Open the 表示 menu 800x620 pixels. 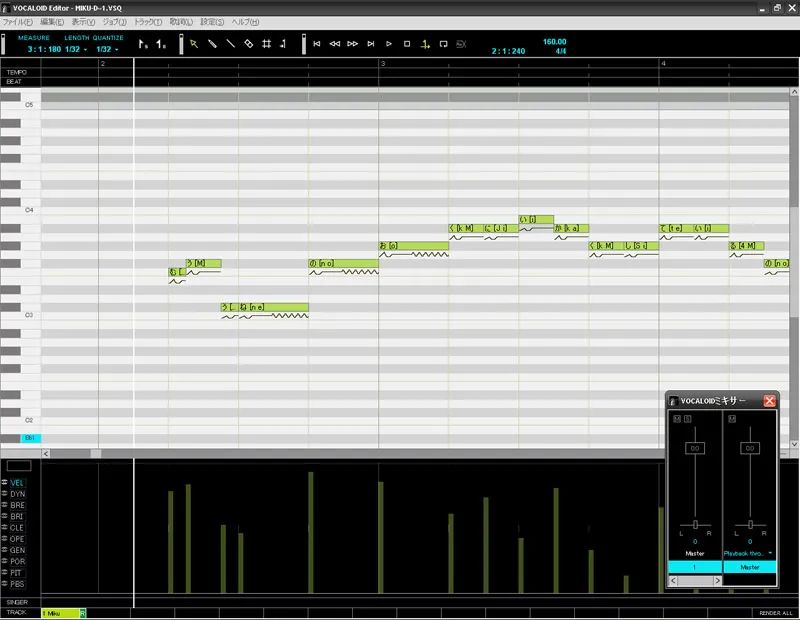(x=83, y=22)
